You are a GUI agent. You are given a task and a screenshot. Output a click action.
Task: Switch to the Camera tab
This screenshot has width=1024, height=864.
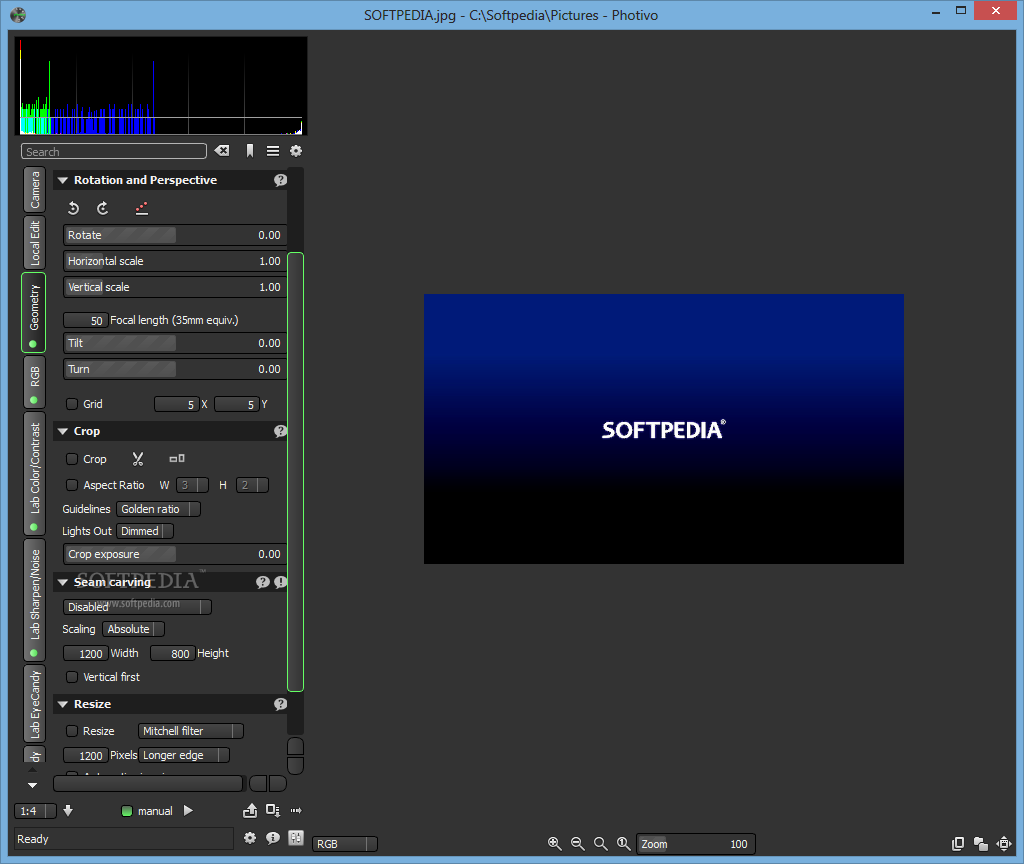(35, 189)
